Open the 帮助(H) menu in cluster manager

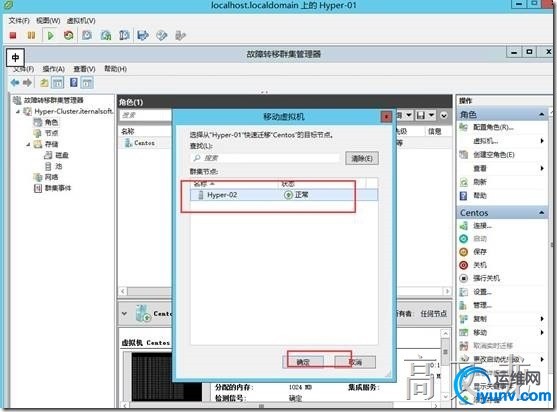tap(115, 69)
